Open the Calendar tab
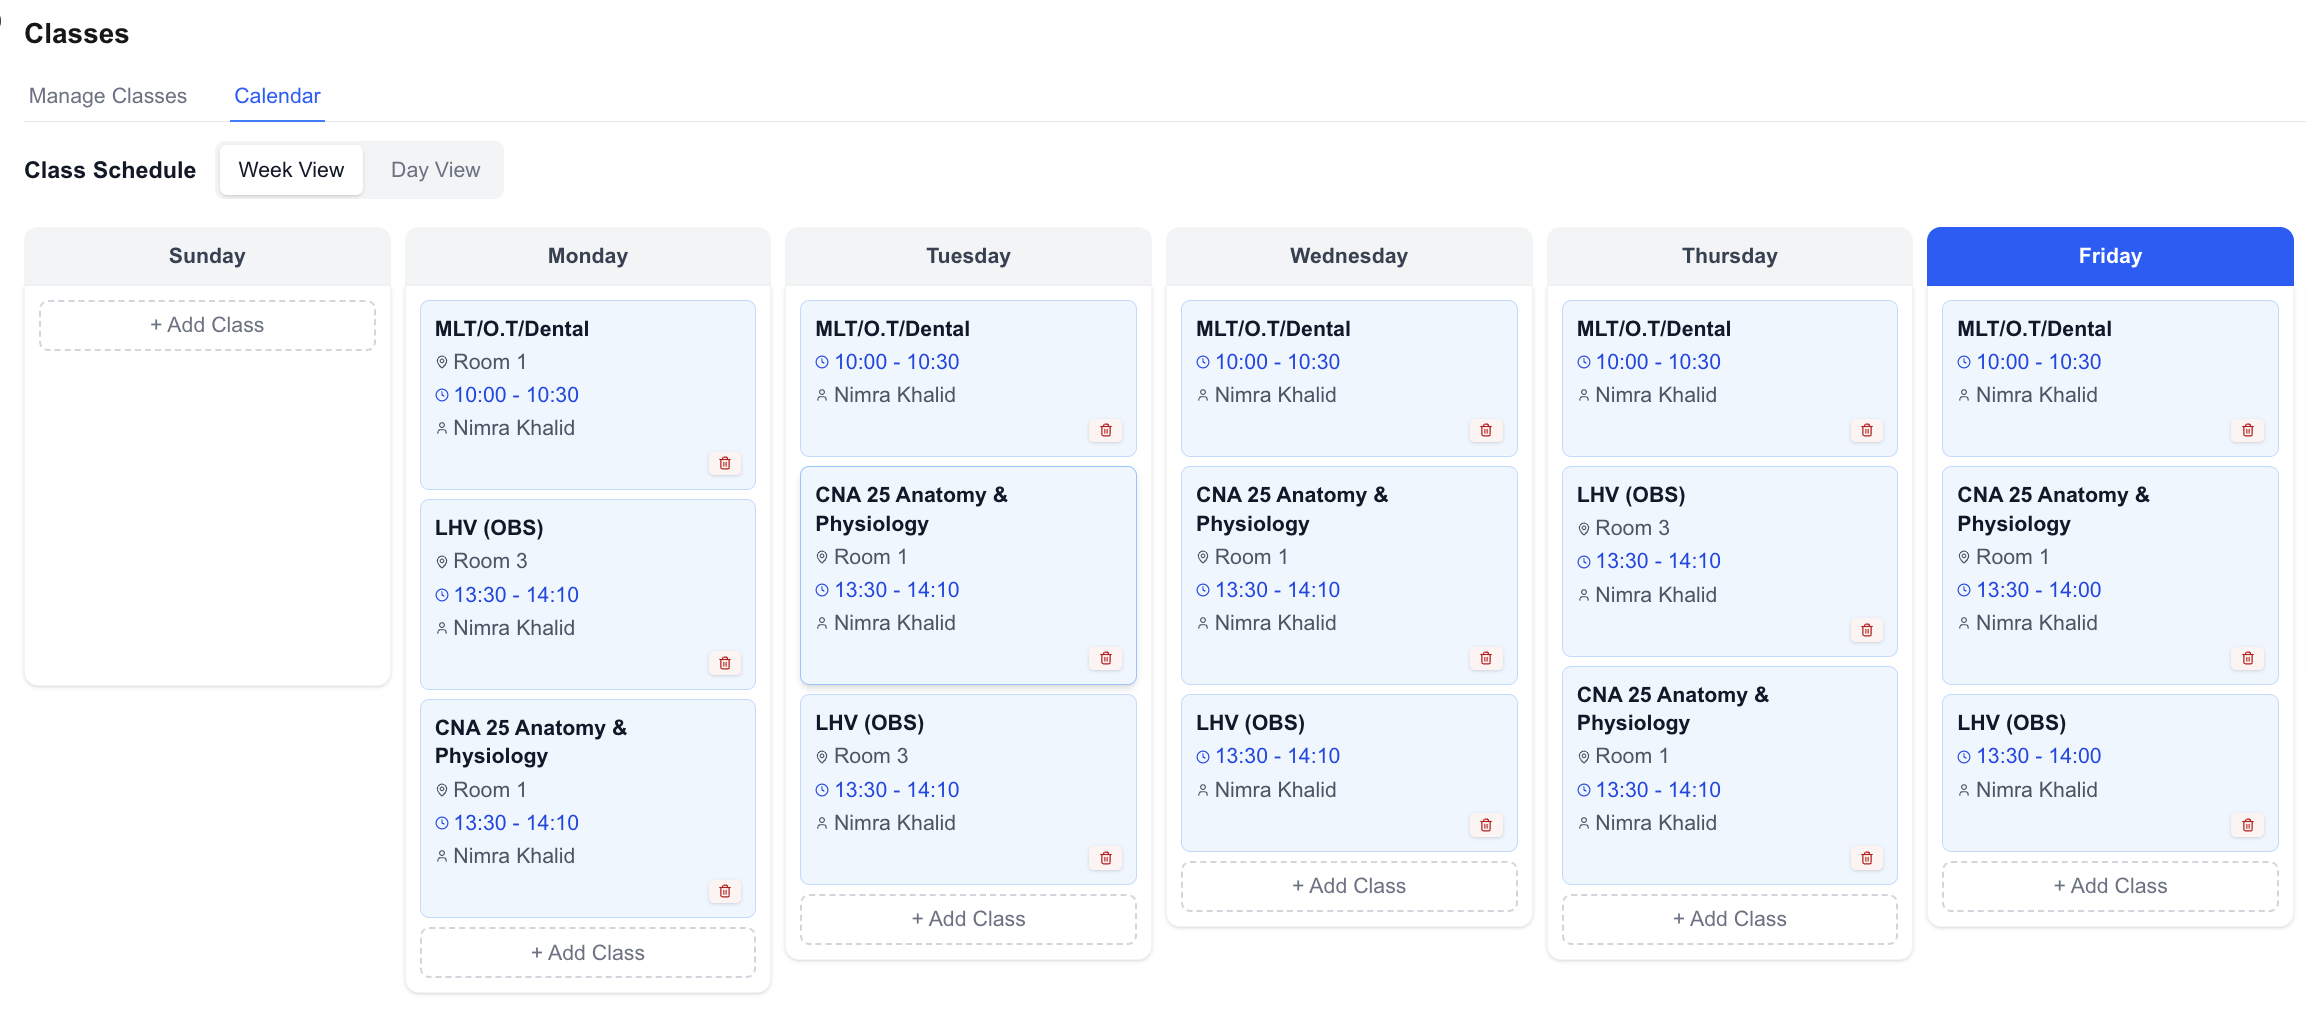The width and height of the screenshot is (2306, 1028). click(277, 96)
